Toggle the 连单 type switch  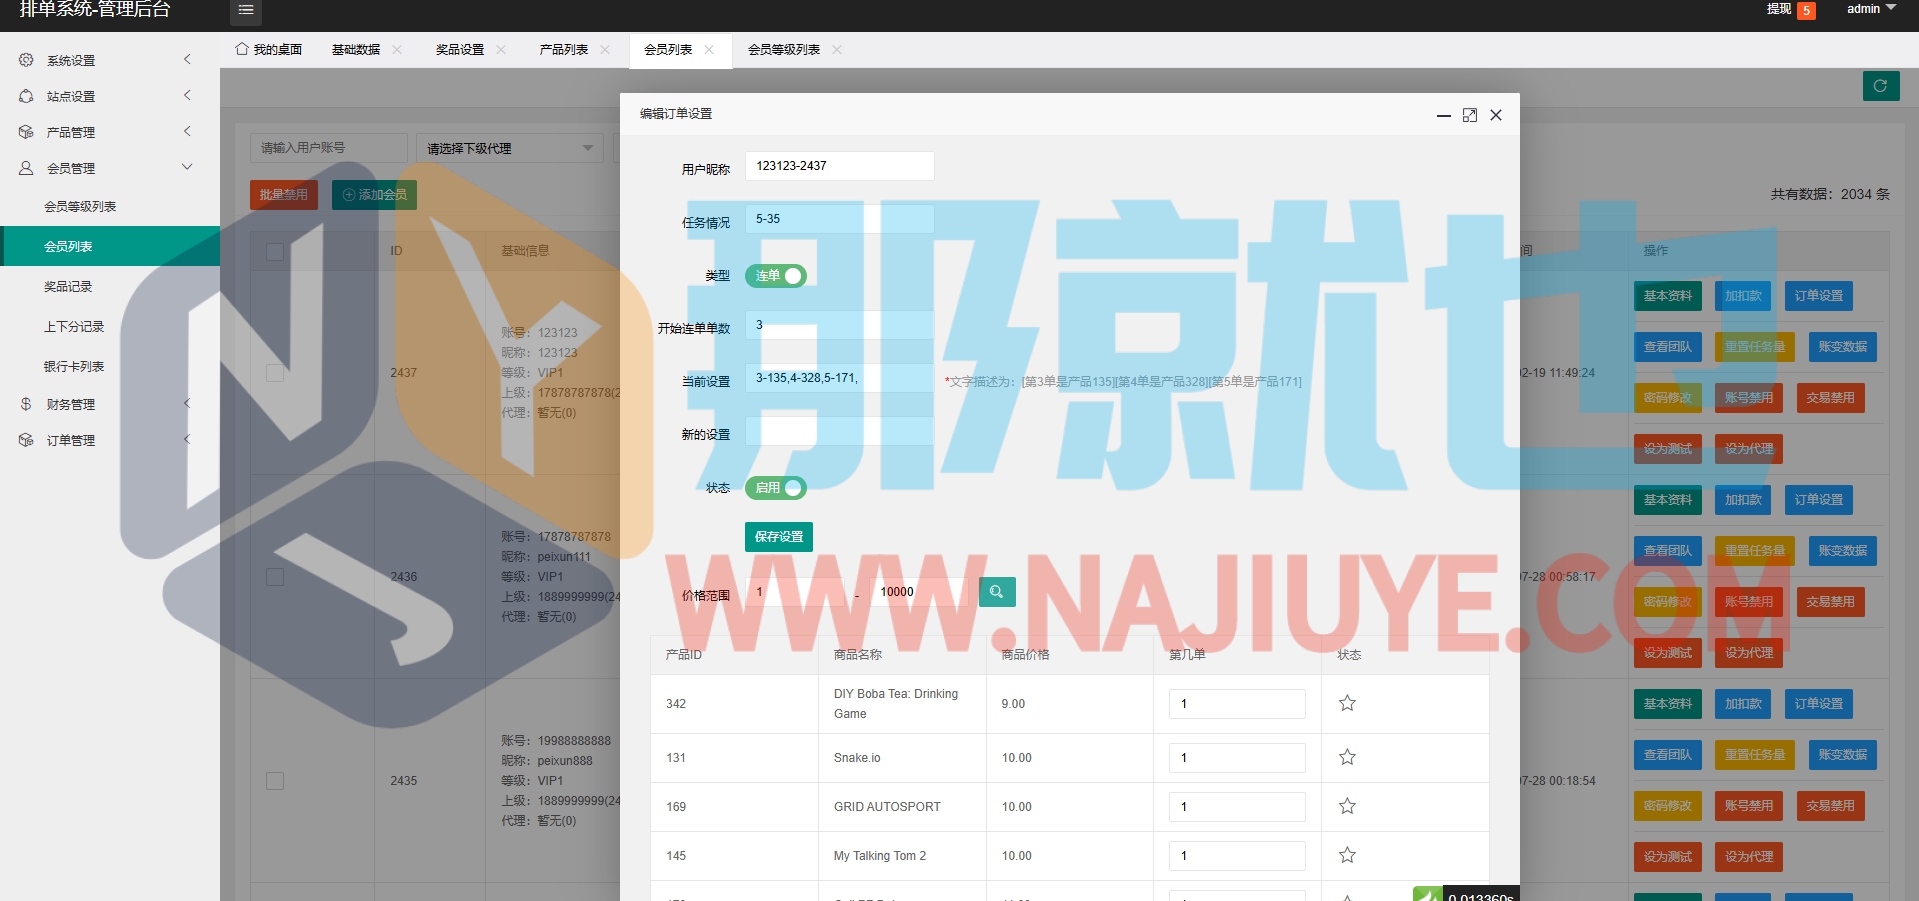pos(776,276)
